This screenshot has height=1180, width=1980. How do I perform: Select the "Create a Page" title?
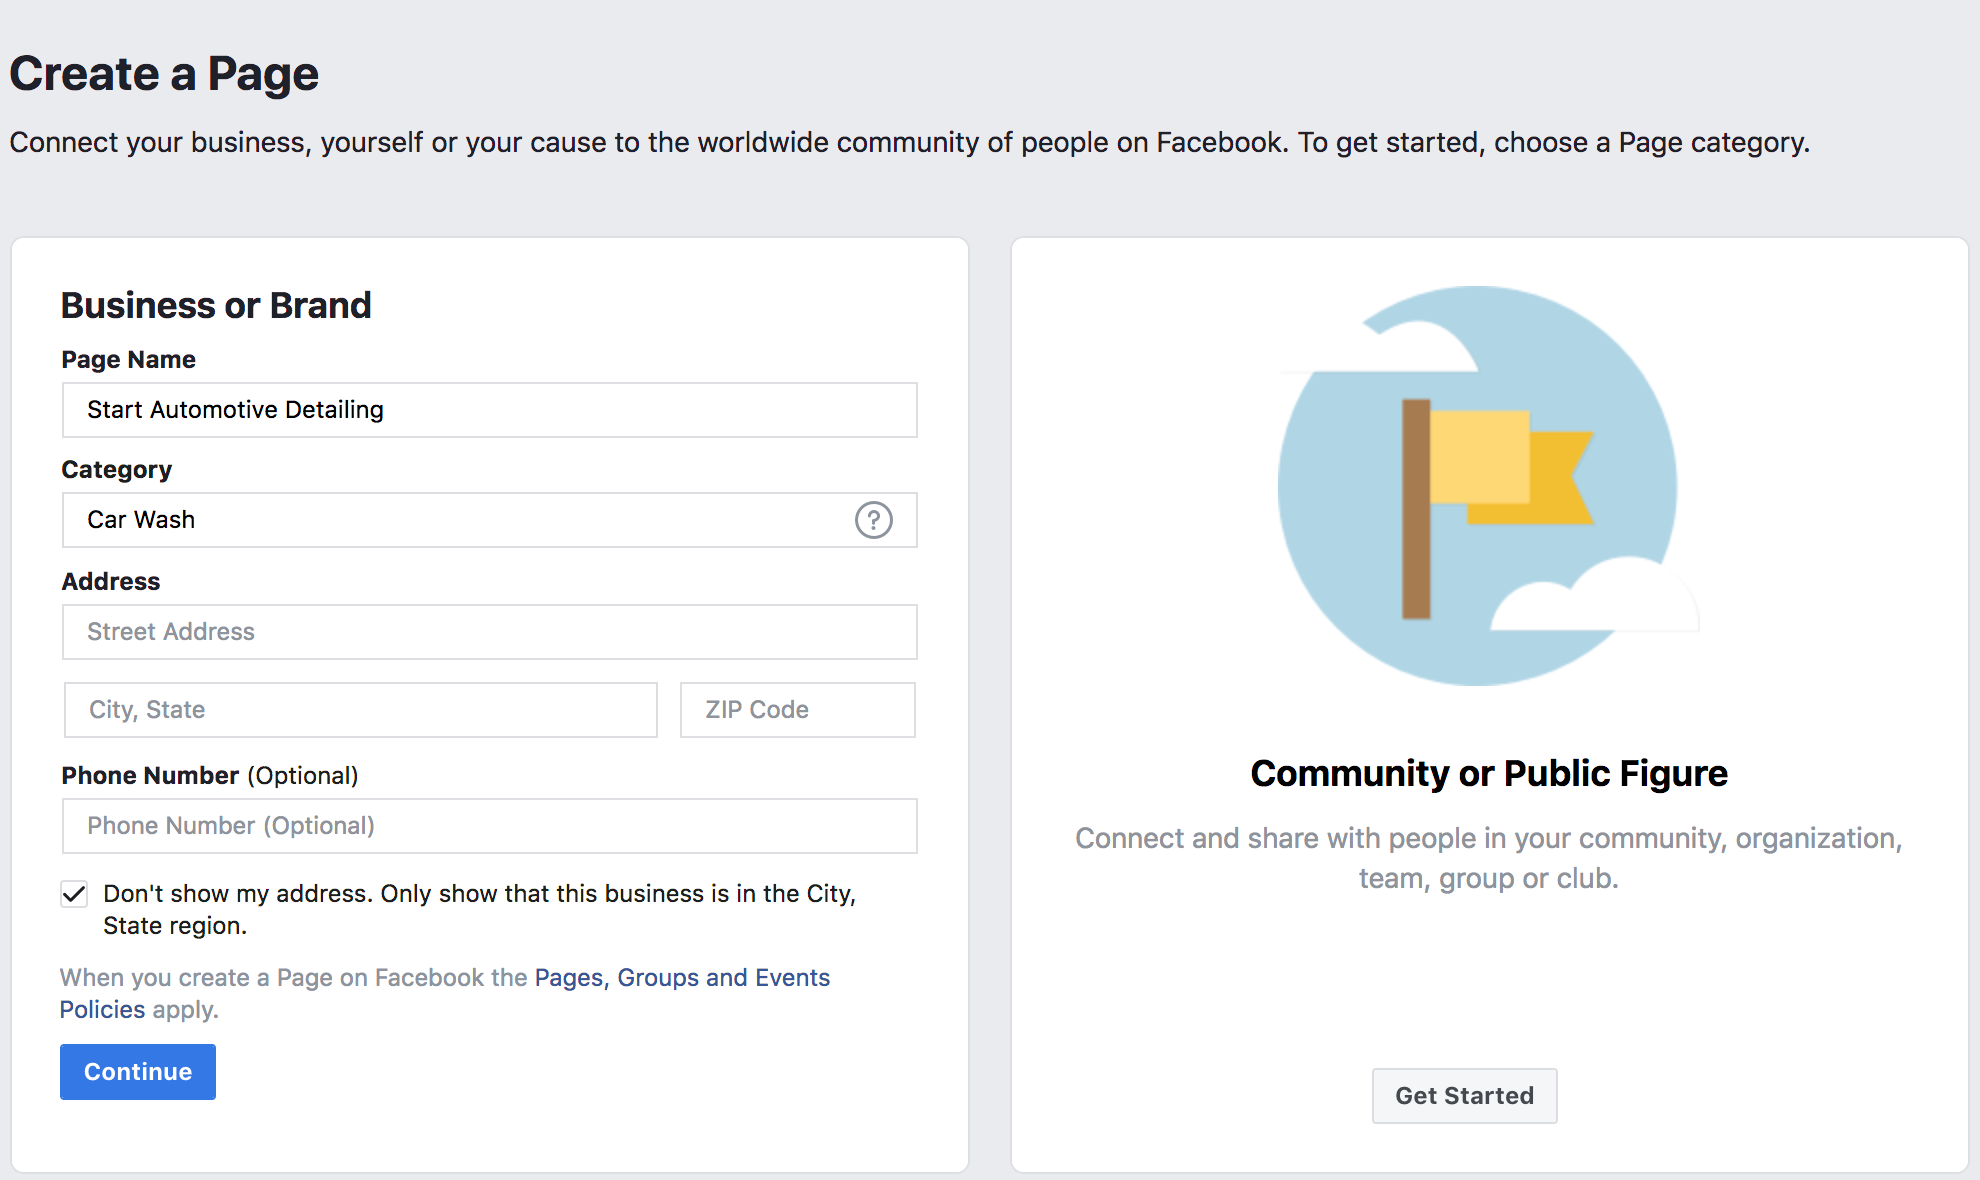click(x=164, y=74)
